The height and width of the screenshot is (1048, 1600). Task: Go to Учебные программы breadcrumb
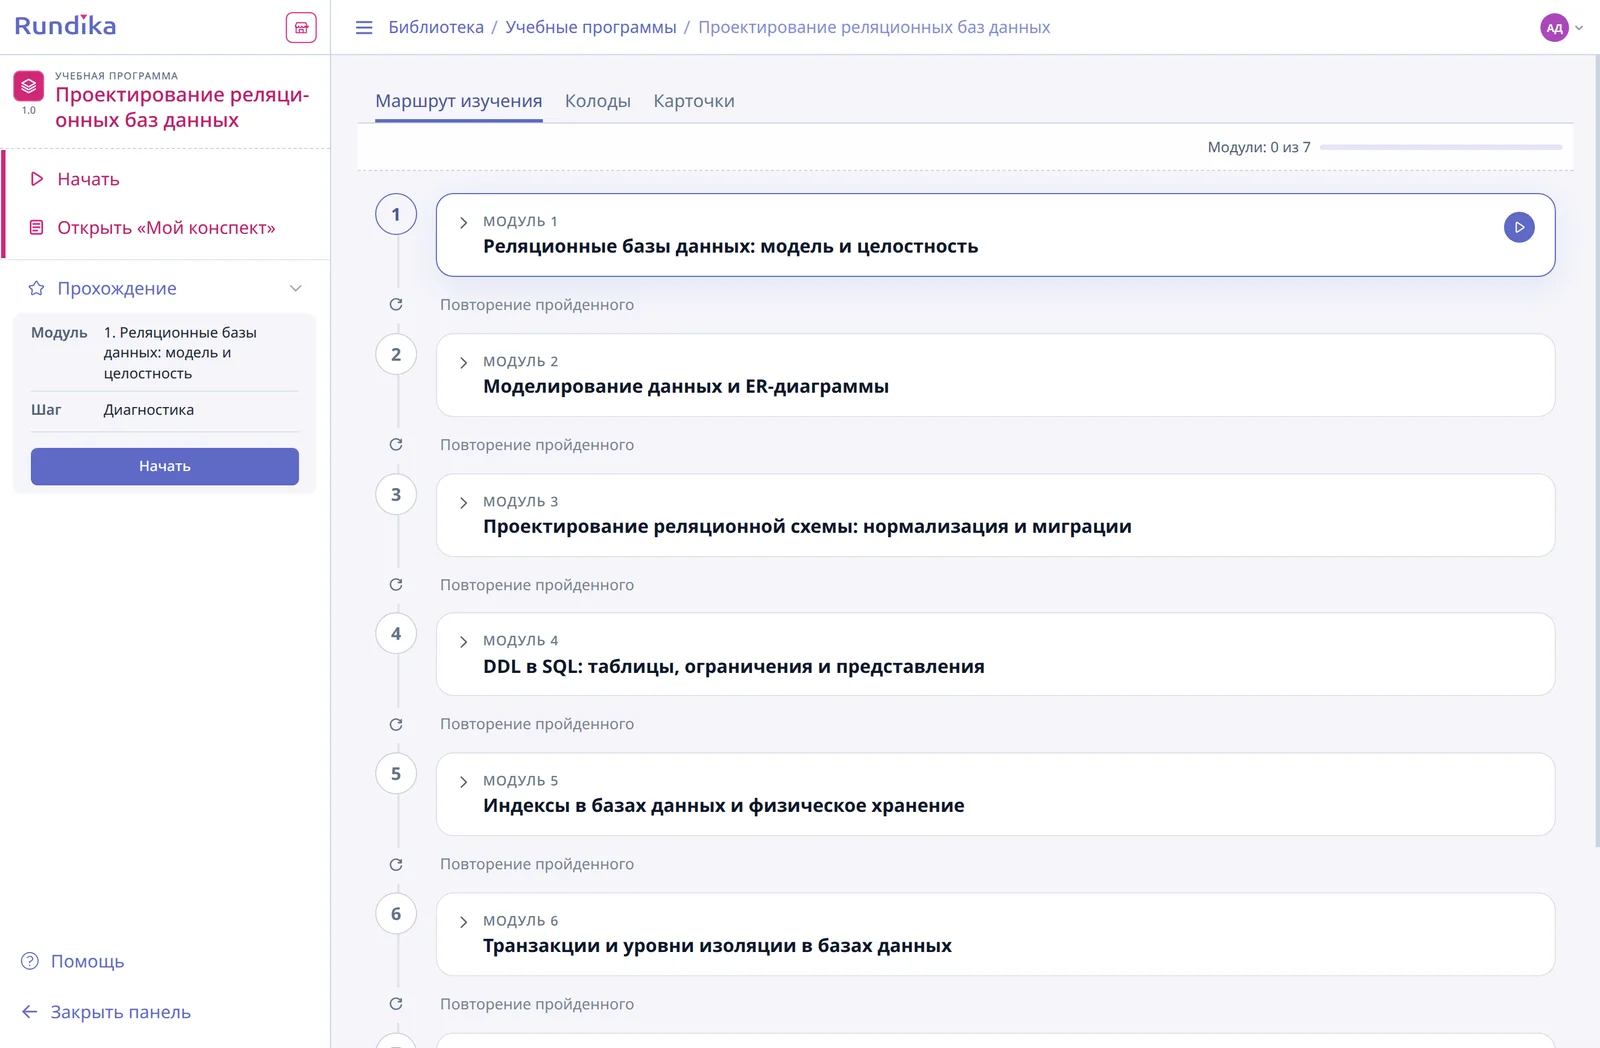591,27
